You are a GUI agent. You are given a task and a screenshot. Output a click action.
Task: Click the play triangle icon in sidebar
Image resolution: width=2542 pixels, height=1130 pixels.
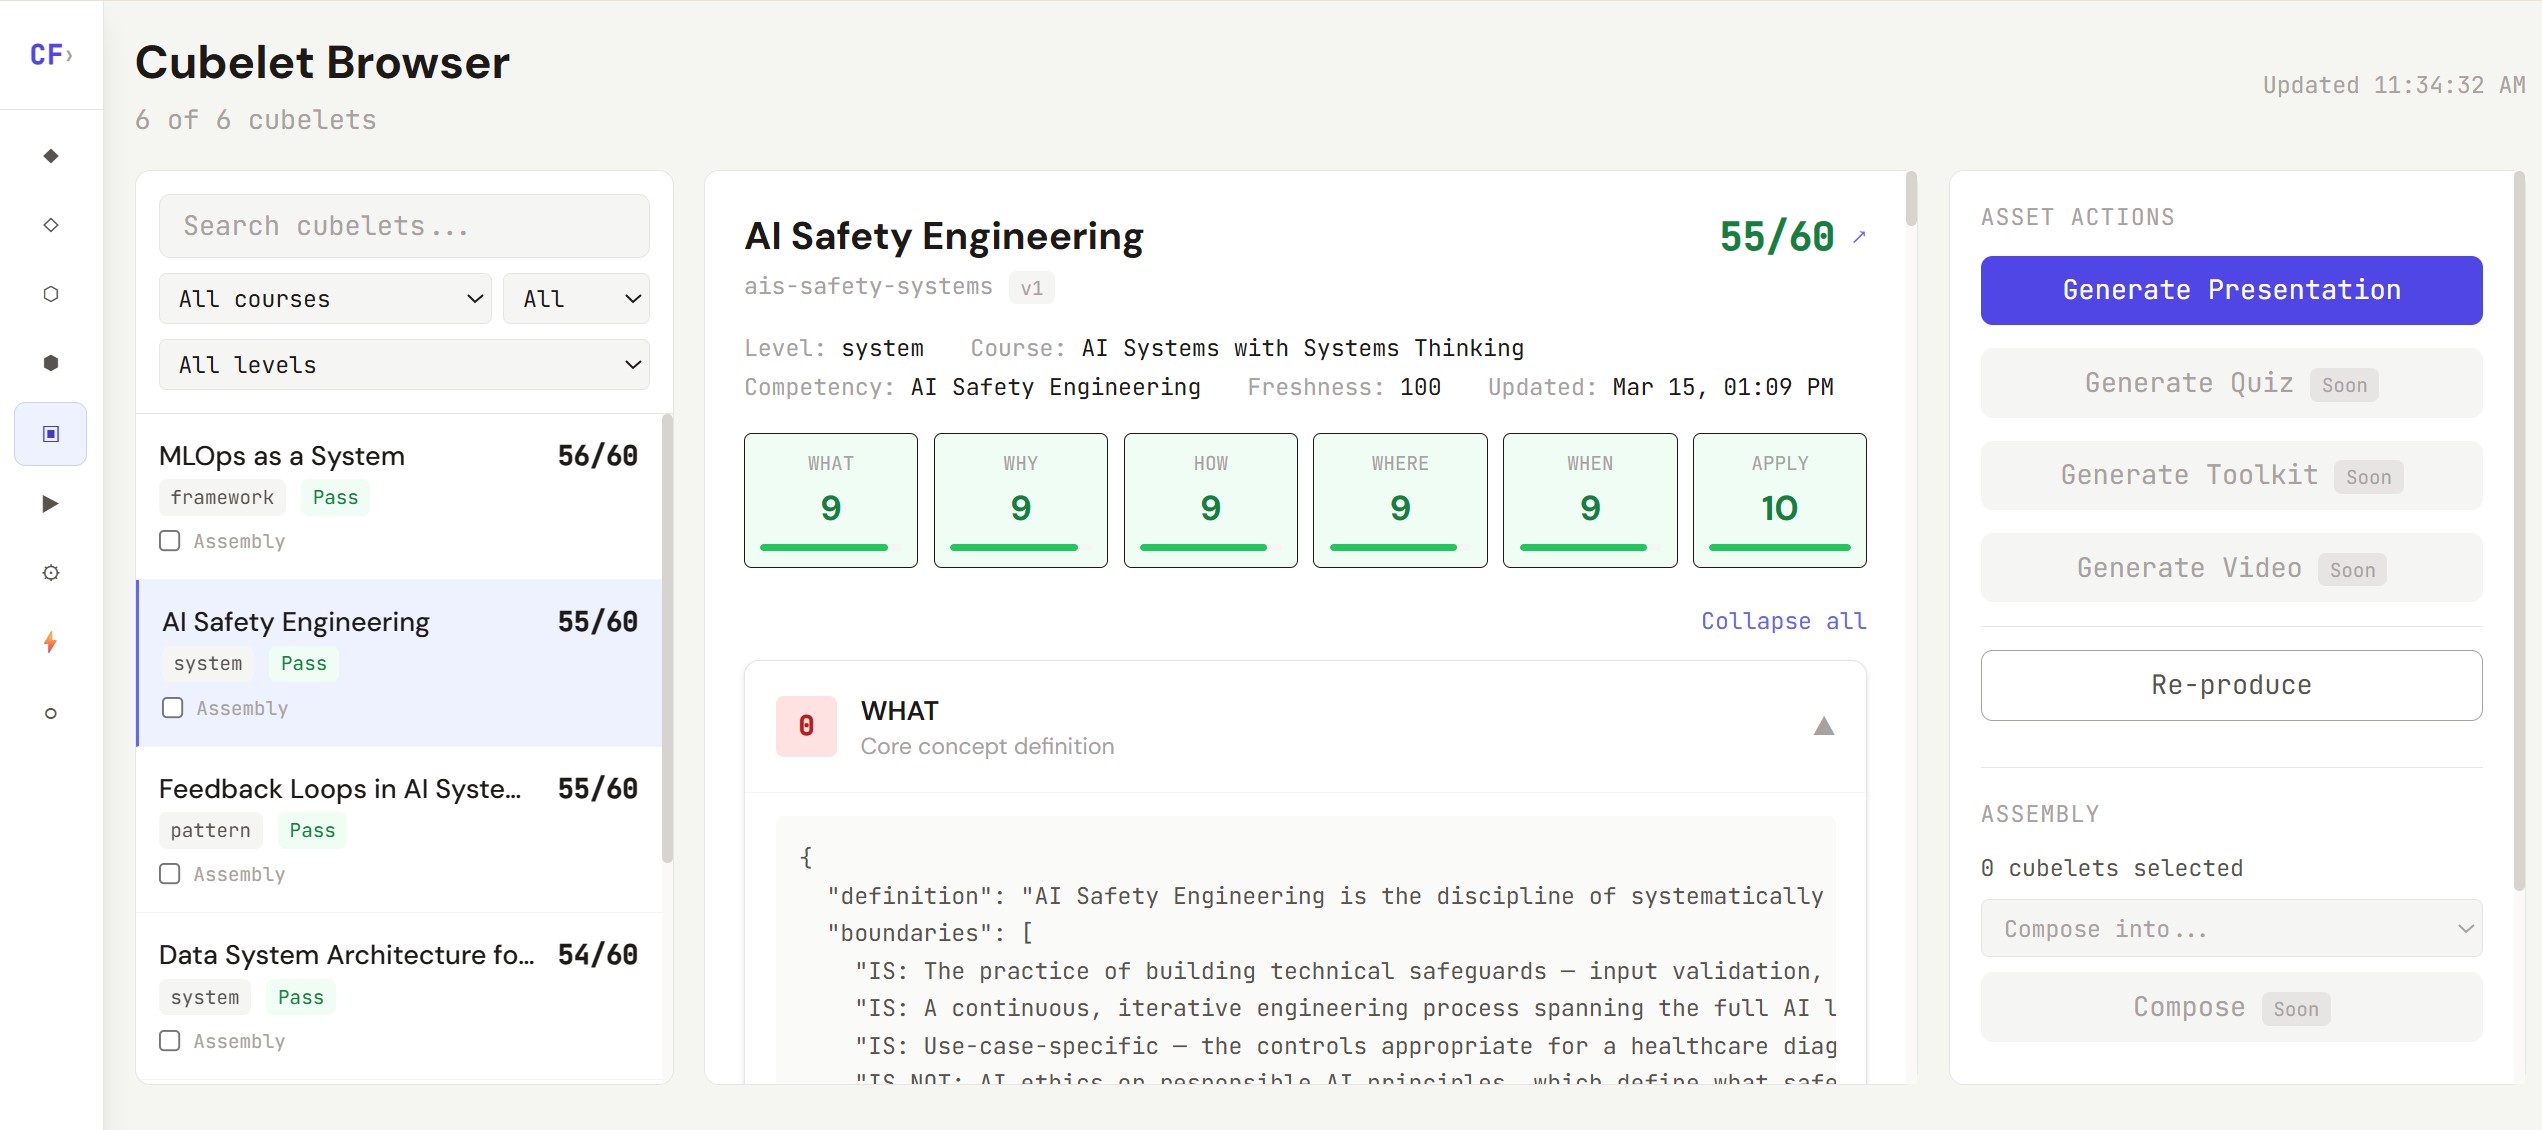click(50, 503)
